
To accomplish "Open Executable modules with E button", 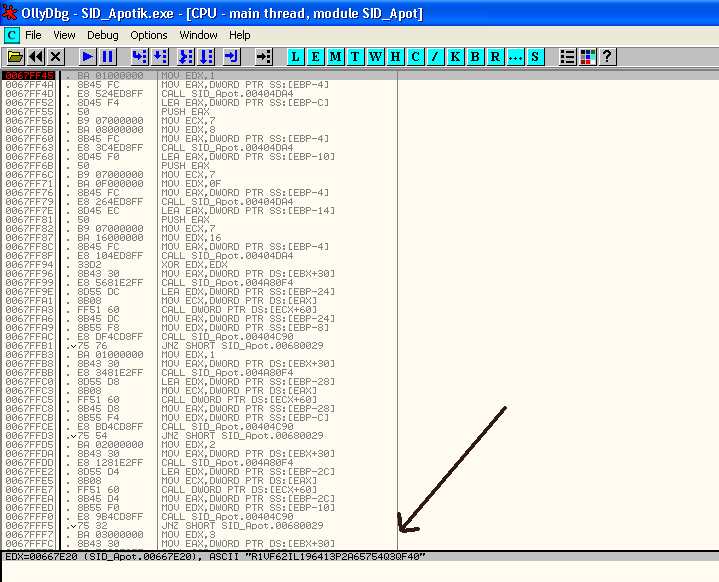I will pos(315,57).
